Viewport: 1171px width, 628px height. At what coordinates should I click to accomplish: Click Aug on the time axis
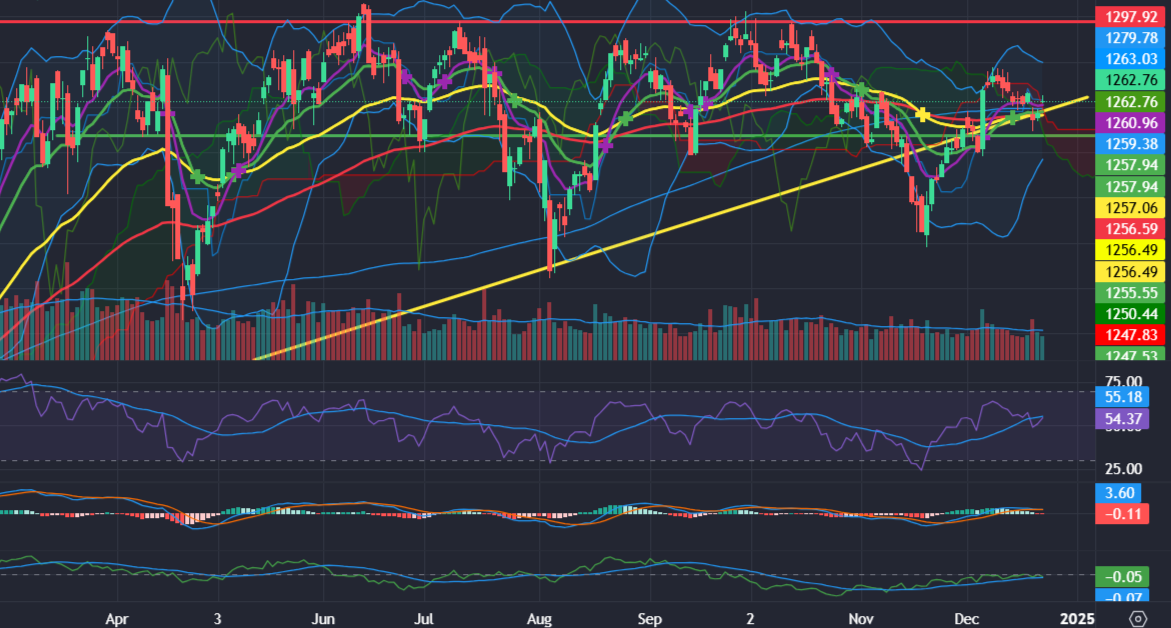click(x=540, y=618)
